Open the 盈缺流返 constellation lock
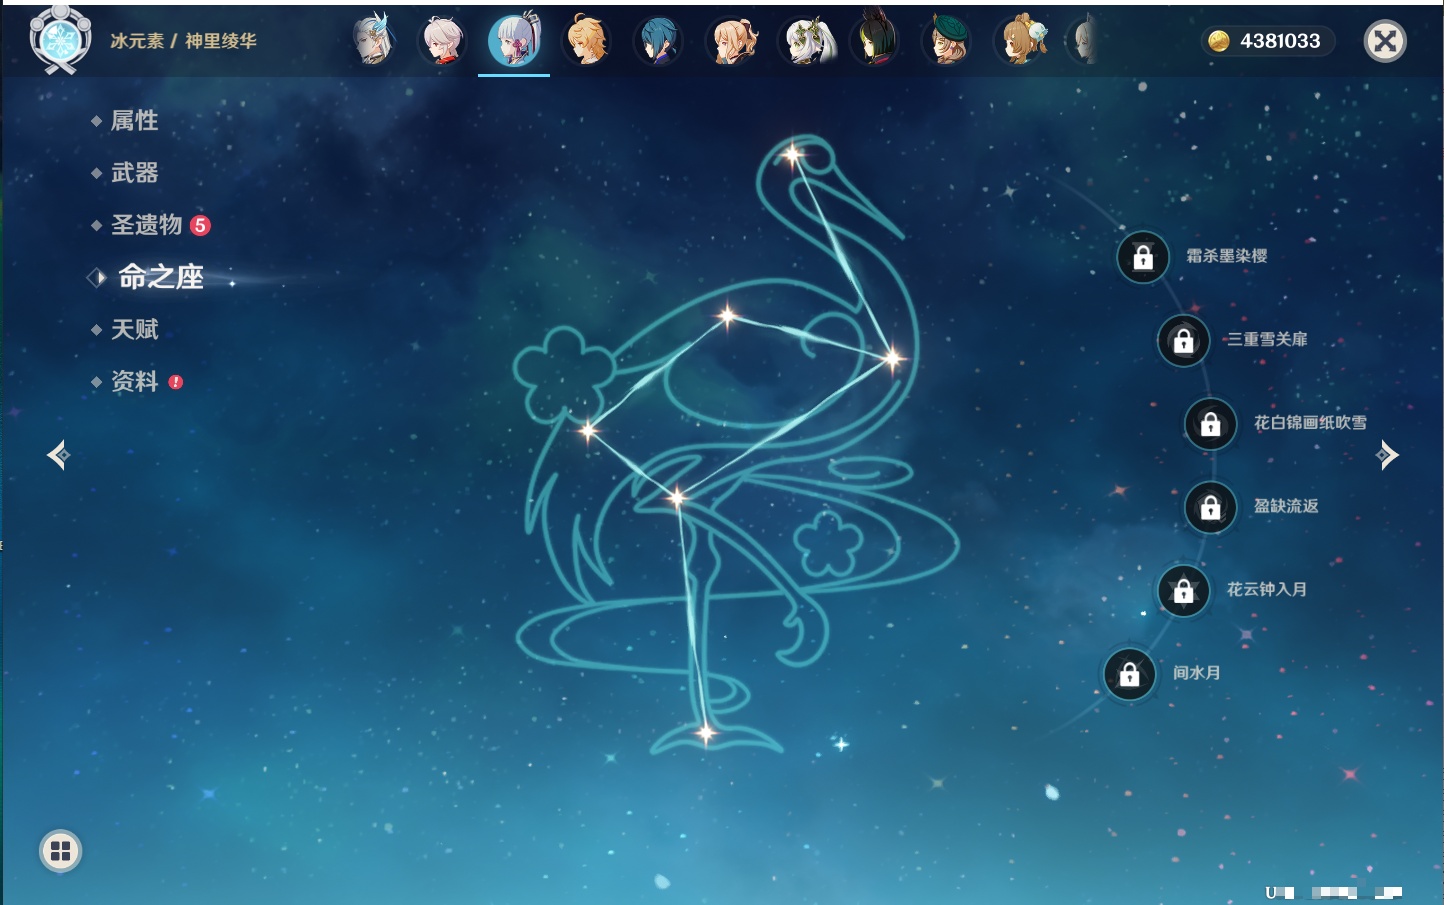This screenshot has width=1444, height=905. coord(1210,508)
